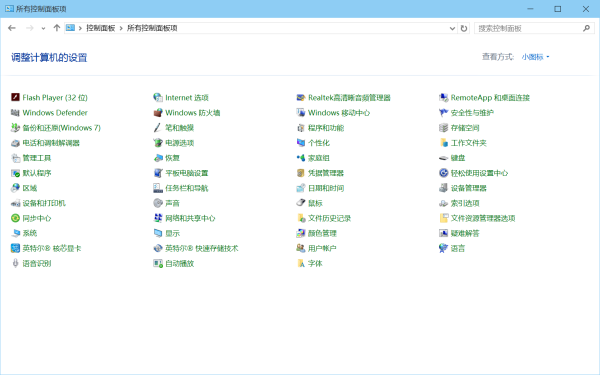
Task: Open the 安全性与维护 link
Action: [x=472, y=113]
